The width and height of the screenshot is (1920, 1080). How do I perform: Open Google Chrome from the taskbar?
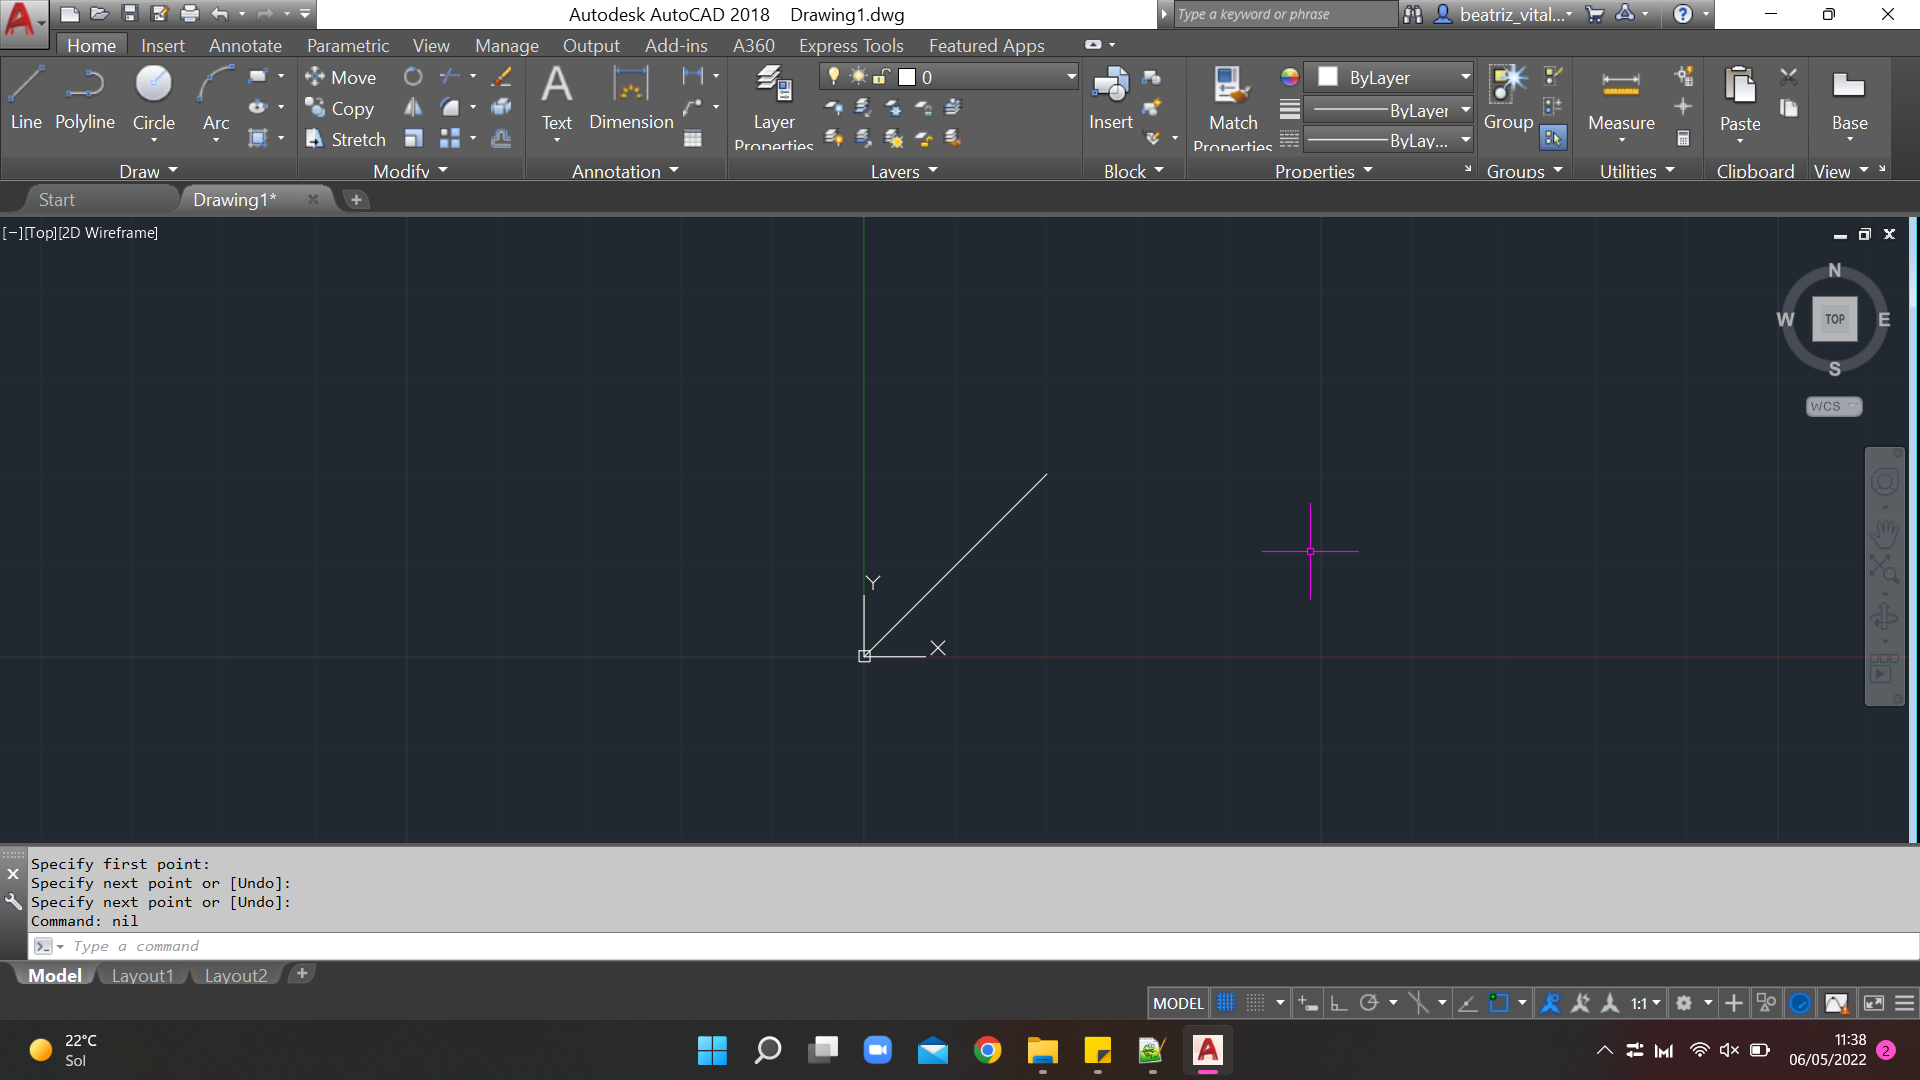pos(987,1050)
